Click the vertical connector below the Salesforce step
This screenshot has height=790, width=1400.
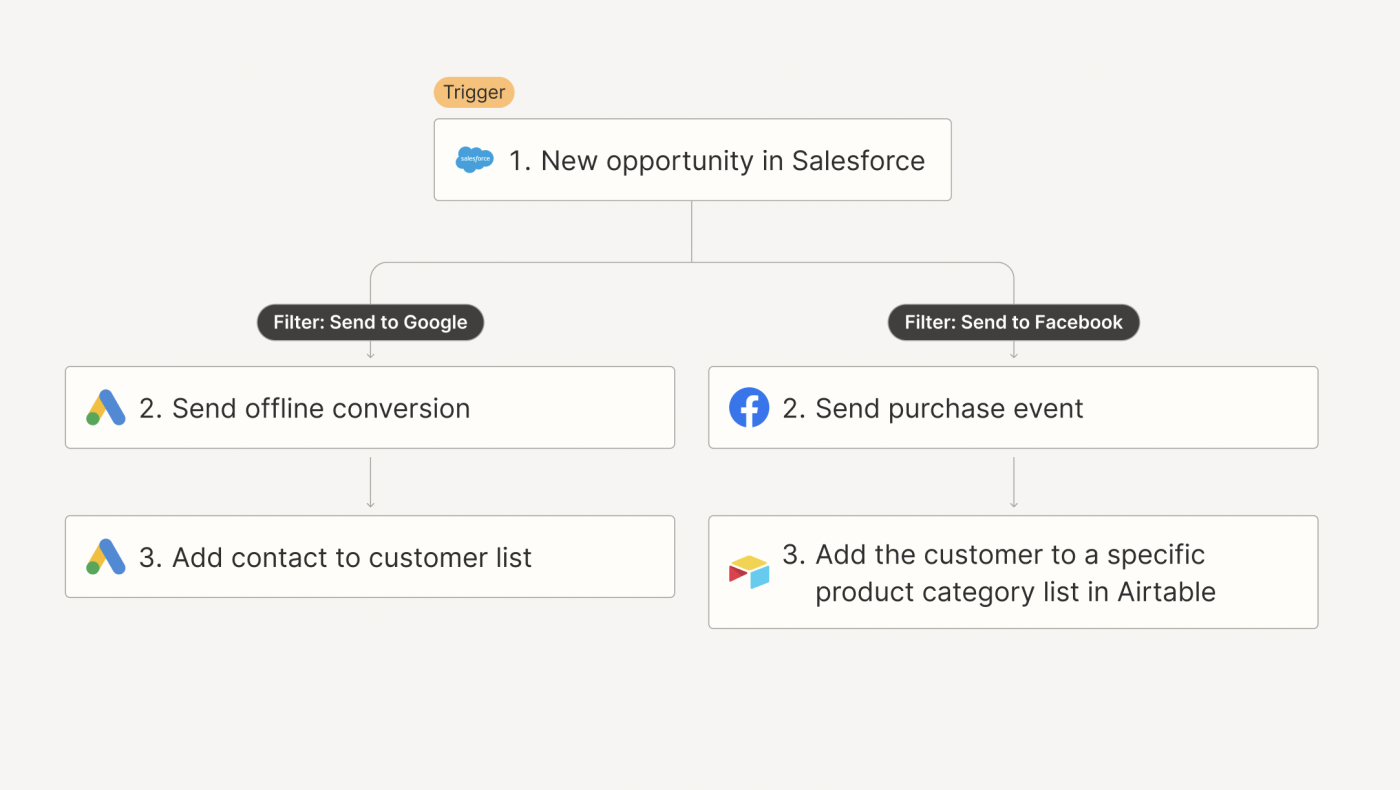(692, 231)
